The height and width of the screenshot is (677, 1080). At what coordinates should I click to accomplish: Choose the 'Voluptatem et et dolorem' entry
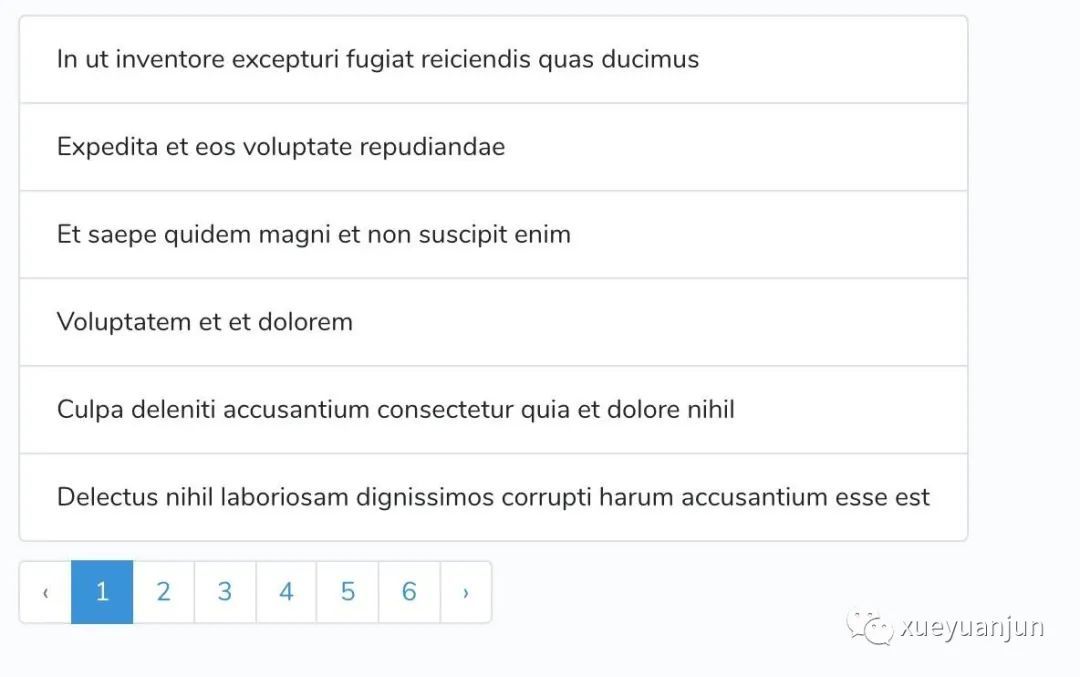click(x=204, y=322)
